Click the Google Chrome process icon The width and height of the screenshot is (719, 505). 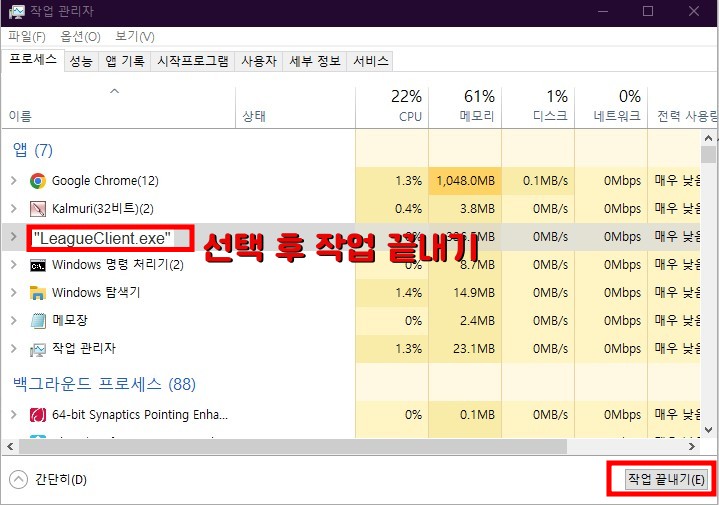pos(38,181)
